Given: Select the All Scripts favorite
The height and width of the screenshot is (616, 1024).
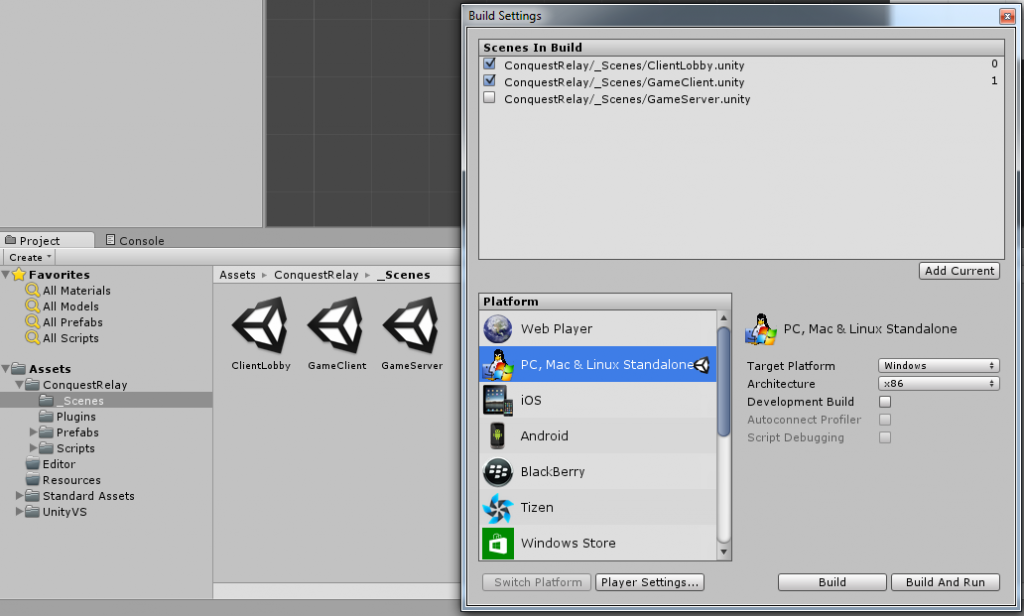Looking at the screenshot, I should 71,338.
